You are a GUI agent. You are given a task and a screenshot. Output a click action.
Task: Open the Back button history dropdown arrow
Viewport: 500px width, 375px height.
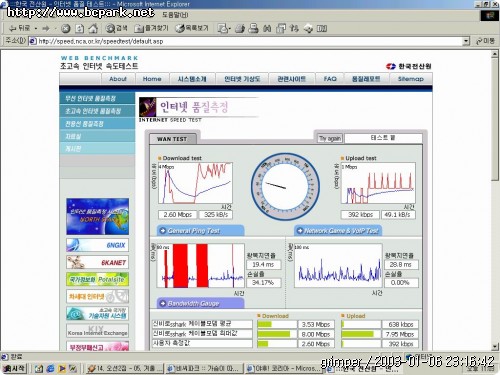click(36, 28)
